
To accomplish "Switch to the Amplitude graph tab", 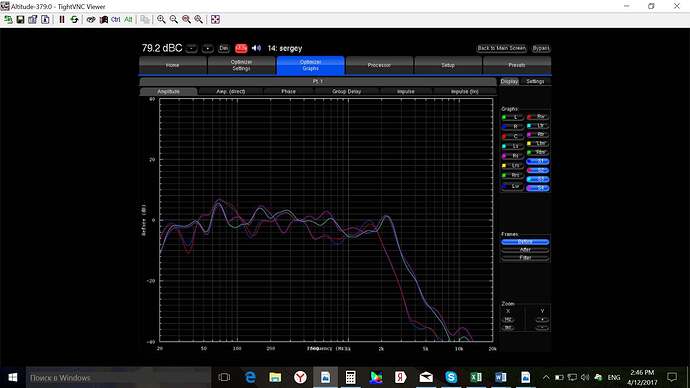I will tap(168, 92).
